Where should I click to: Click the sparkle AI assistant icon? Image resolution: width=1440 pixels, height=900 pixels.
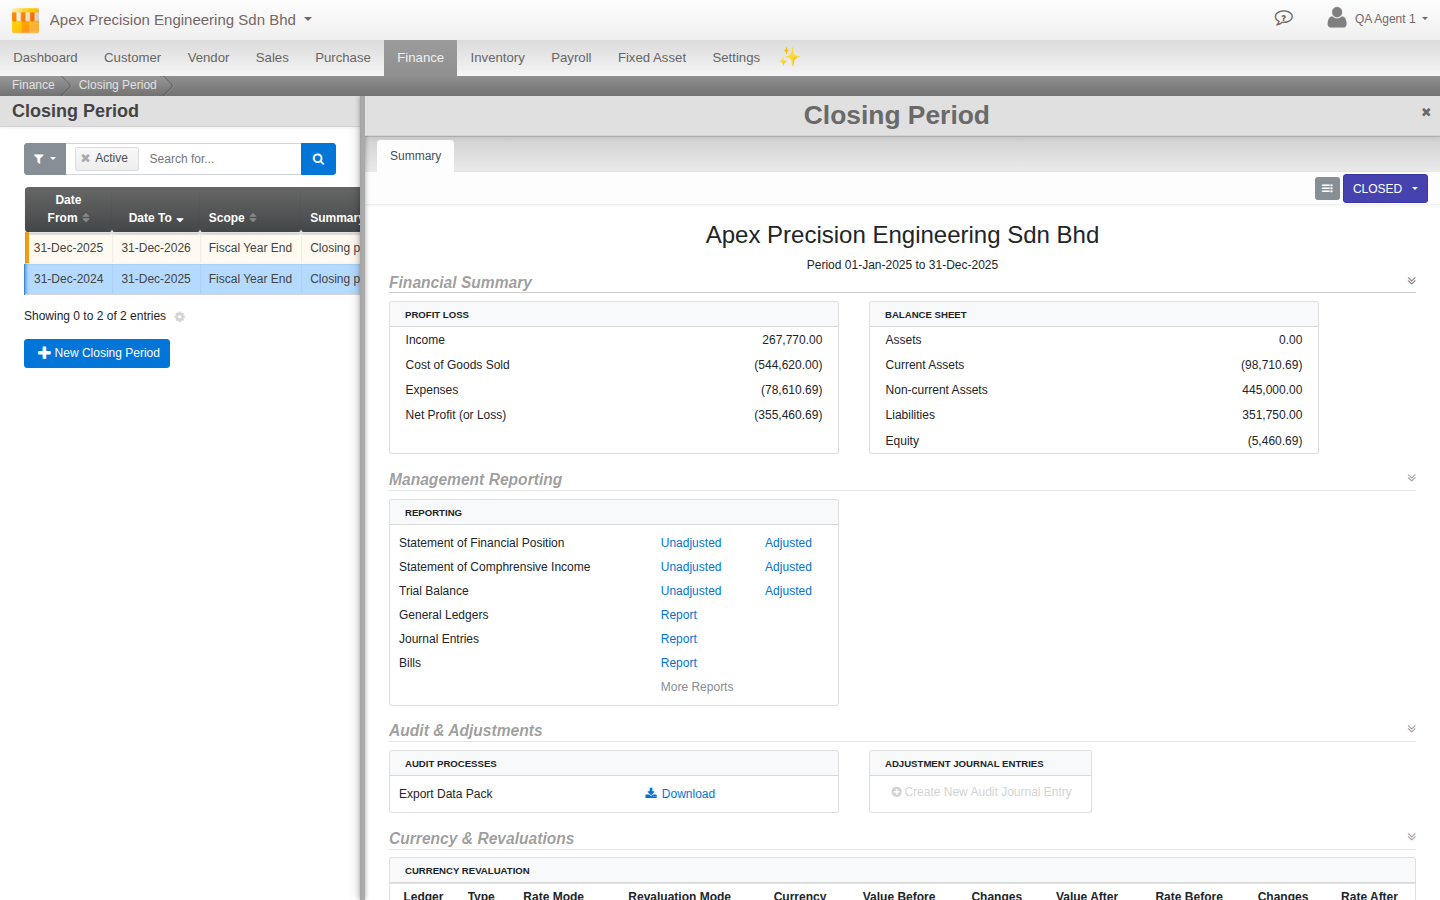coord(790,57)
